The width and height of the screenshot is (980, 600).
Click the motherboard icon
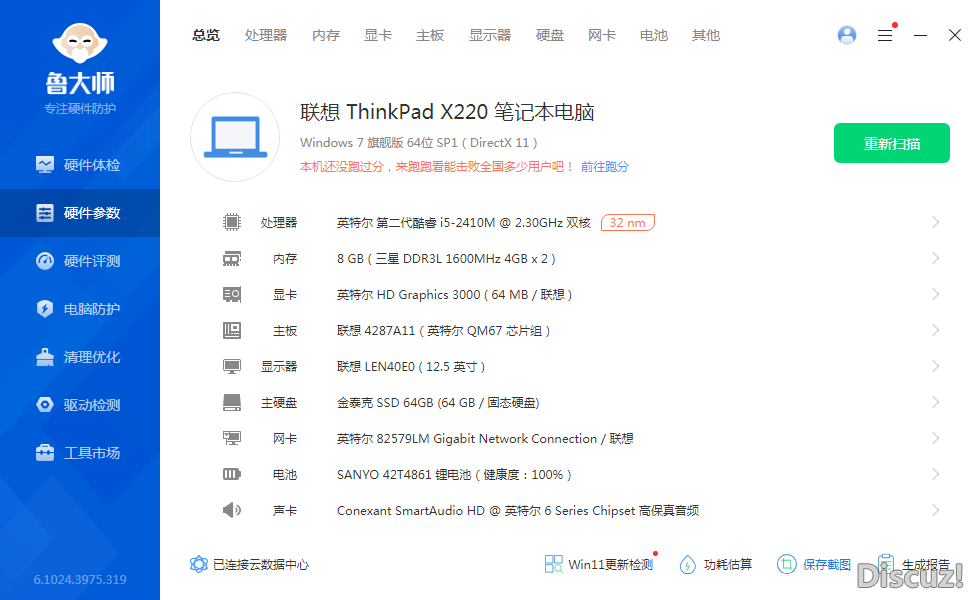[232, 330]
